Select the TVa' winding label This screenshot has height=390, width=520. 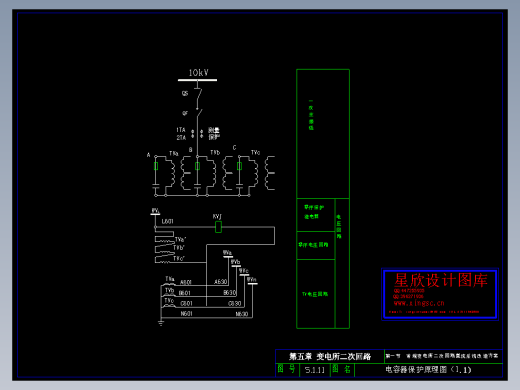pos(180,239)
